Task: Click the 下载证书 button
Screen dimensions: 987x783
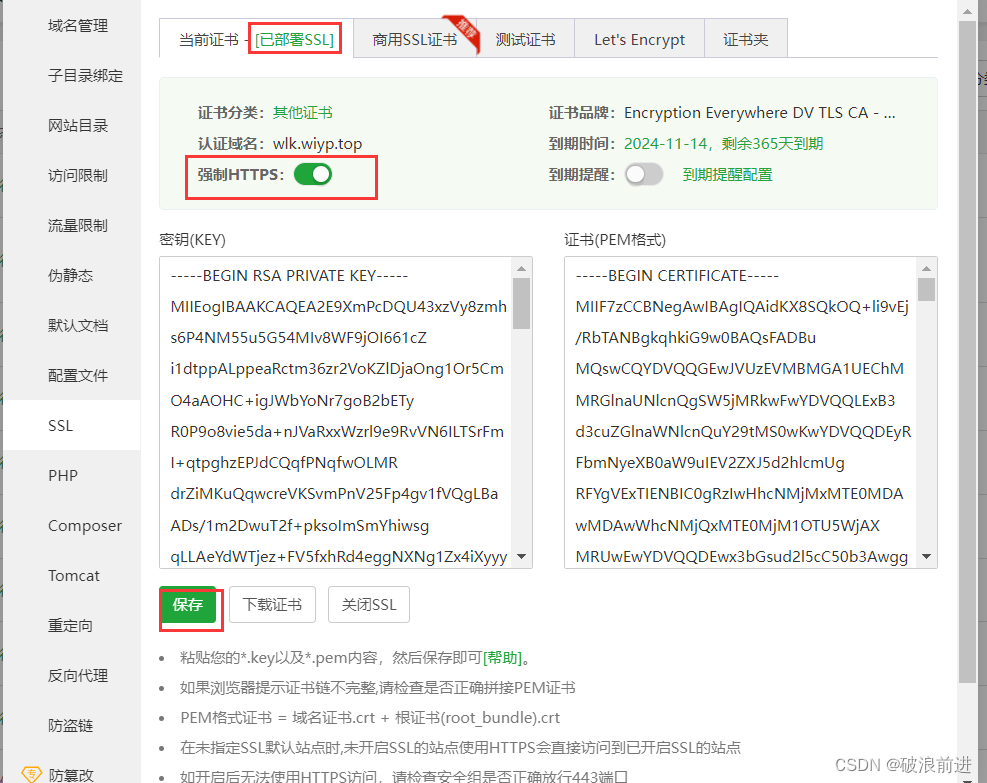Action: click(x=272, y=604)
